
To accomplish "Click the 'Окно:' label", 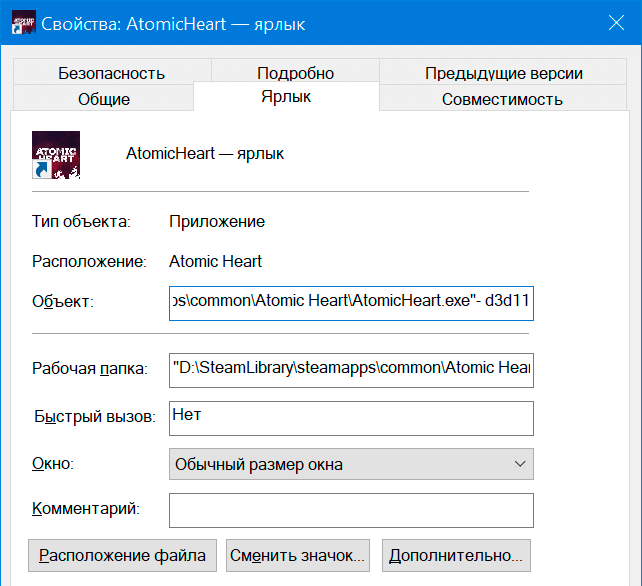I will (53, 464).
